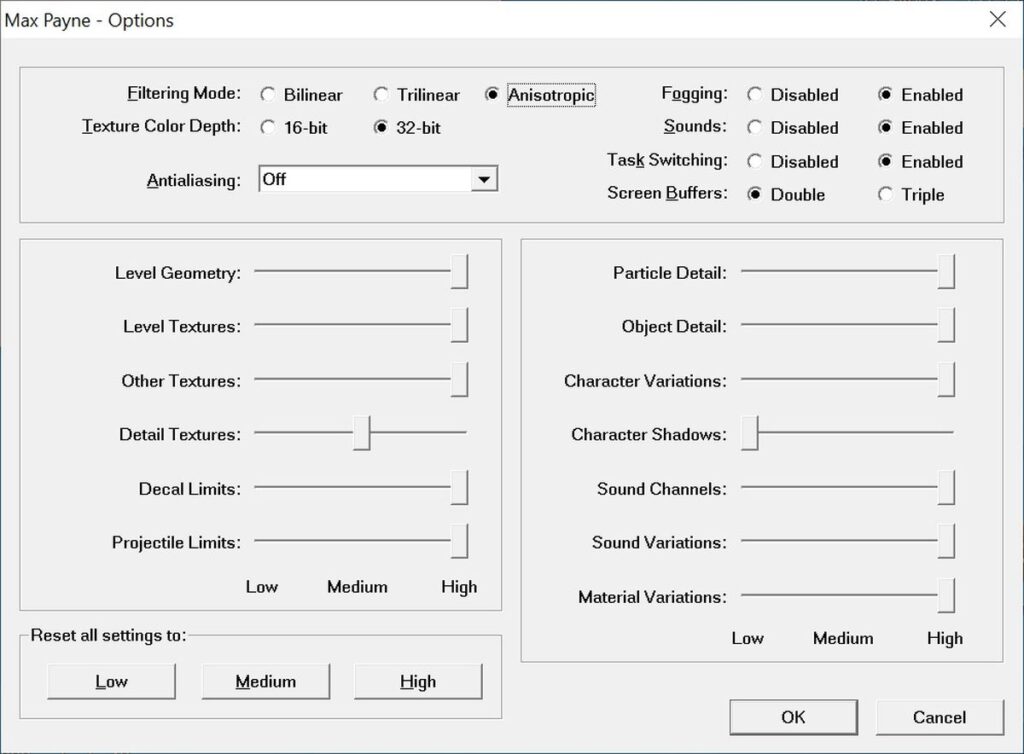Viewport: 1024px width, 754px height.
Task: Disable Sounds option
Action: (x=793, y=127)
